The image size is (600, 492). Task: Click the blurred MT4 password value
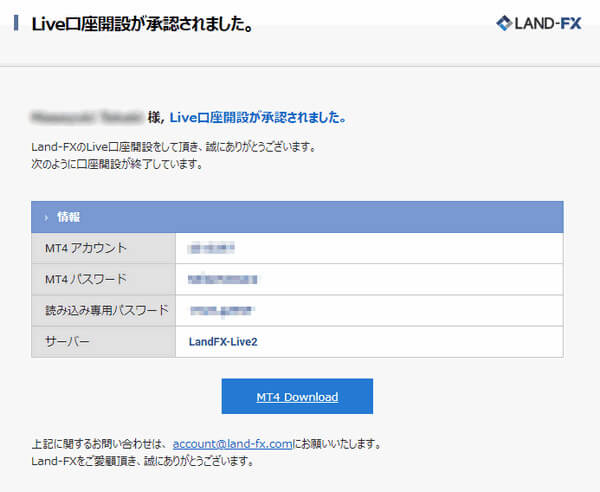(x=222, y=279)
